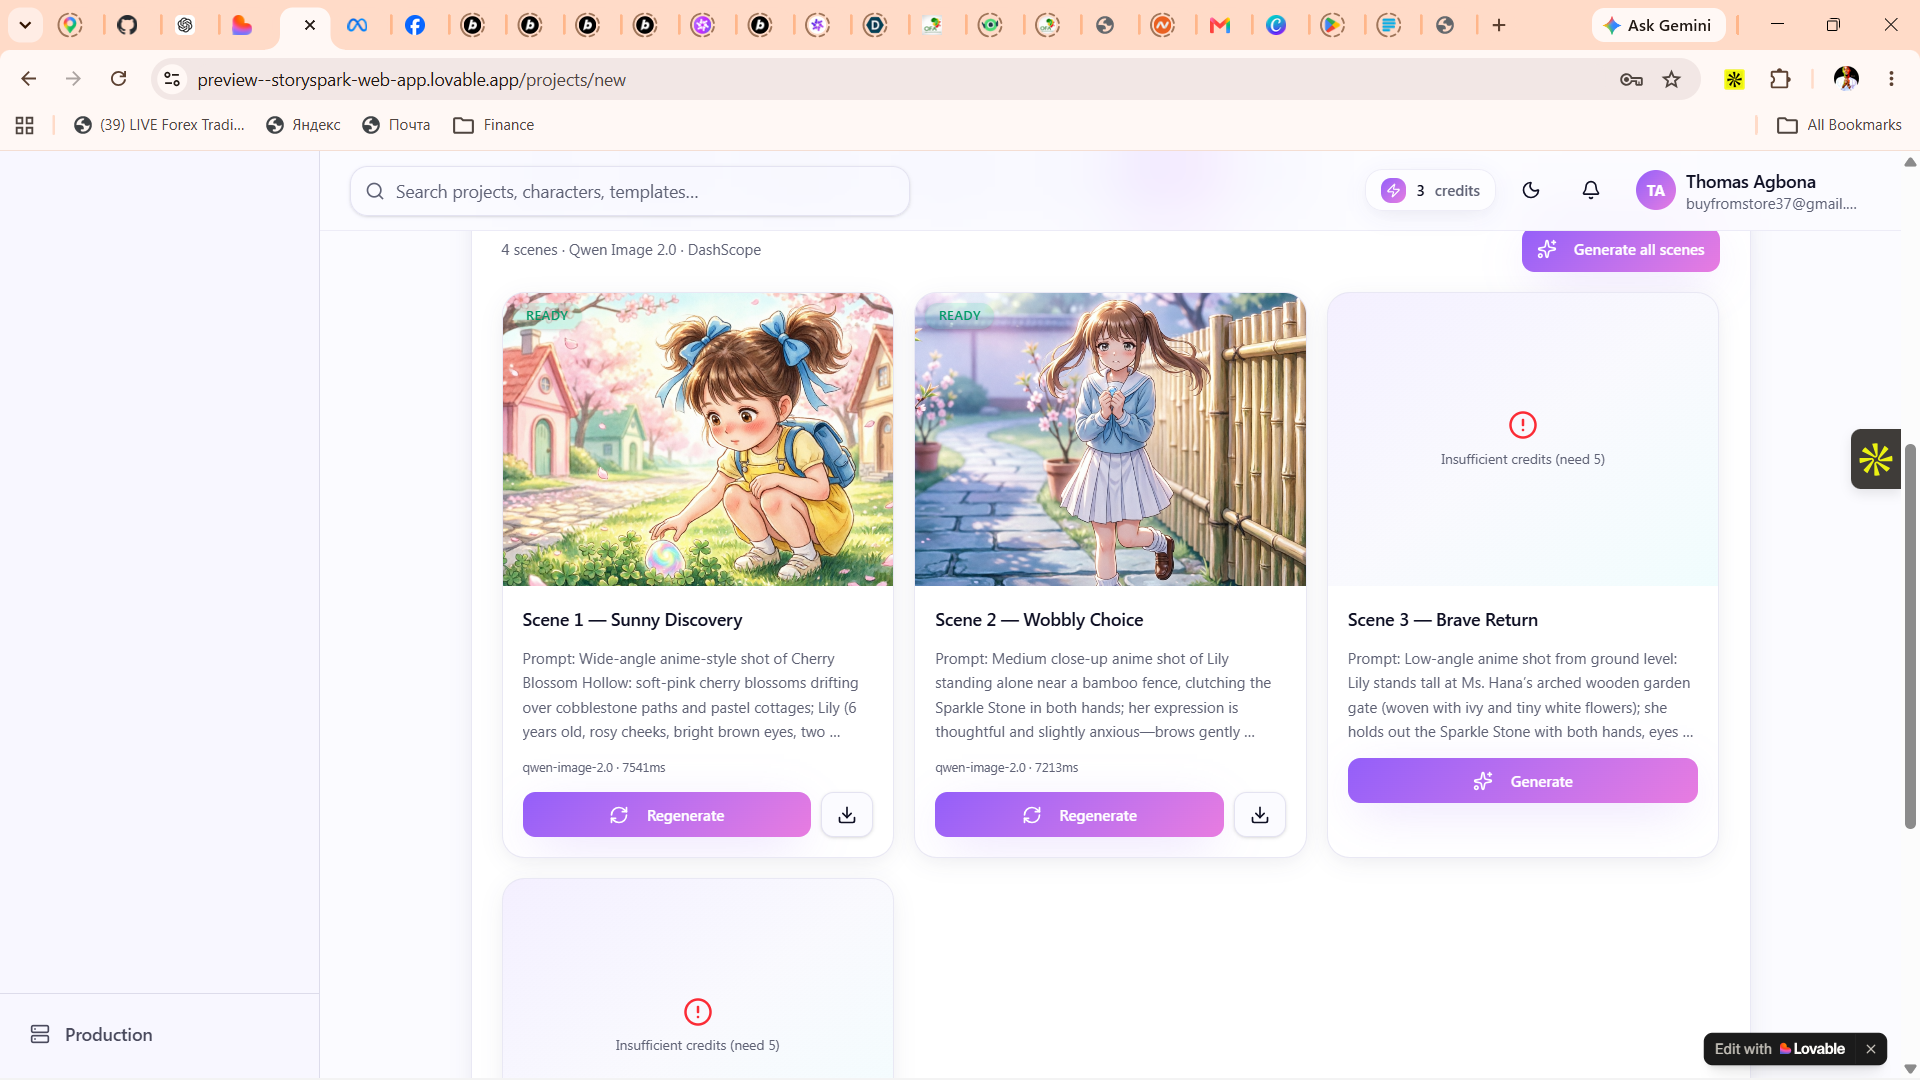Go forward in browser history
1920x1080 pixels.
pyautogui.click(x=73, y=79)
